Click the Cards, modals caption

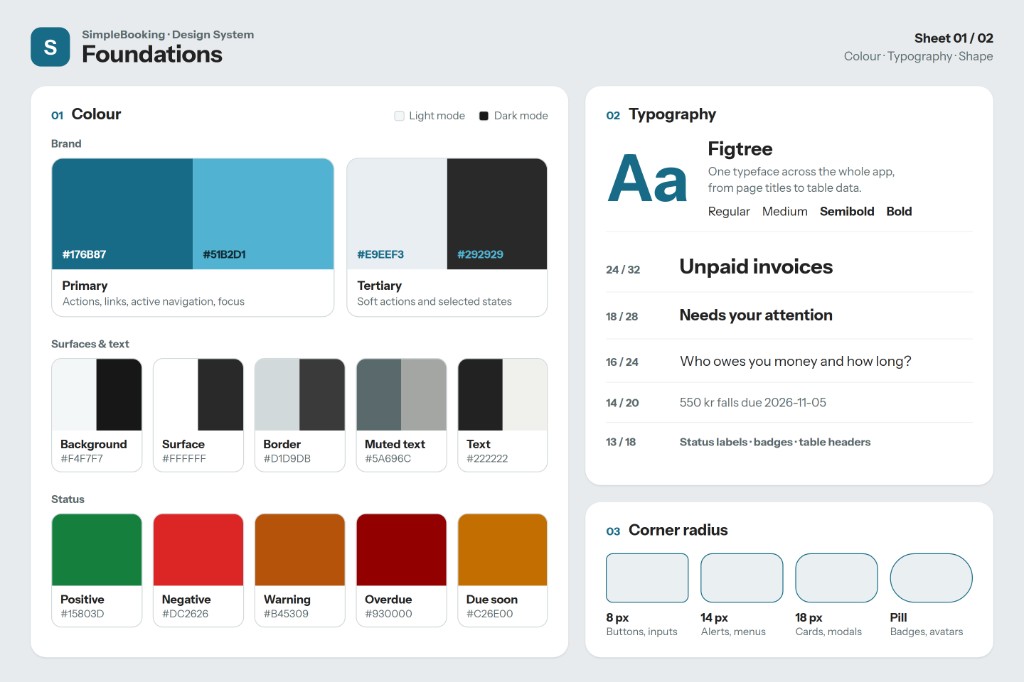pyautogui.click(x=828, y=632)
